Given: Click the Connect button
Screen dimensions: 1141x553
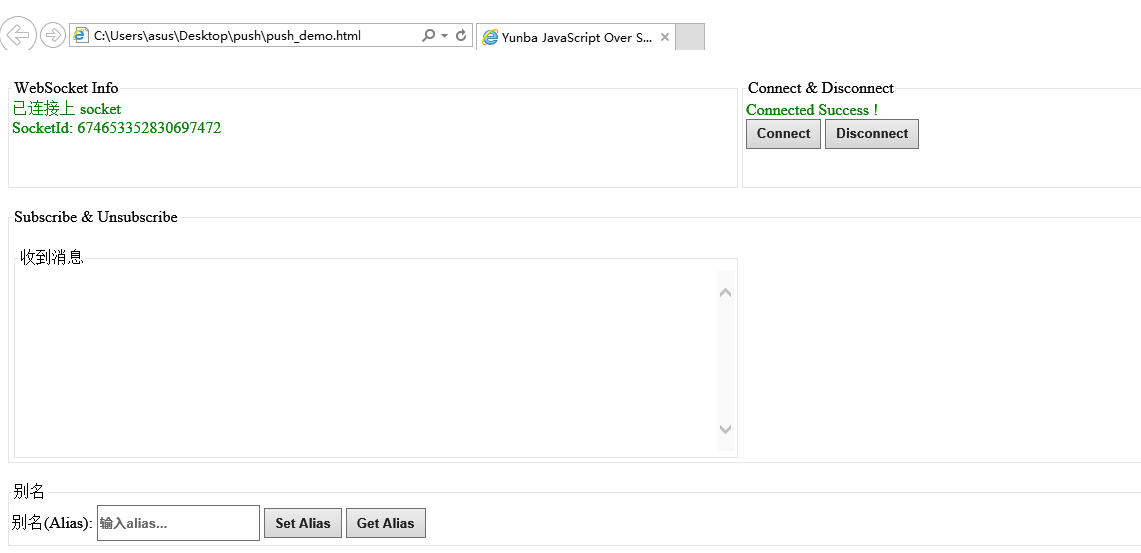Looking at the screenshot, I should 784,134.
